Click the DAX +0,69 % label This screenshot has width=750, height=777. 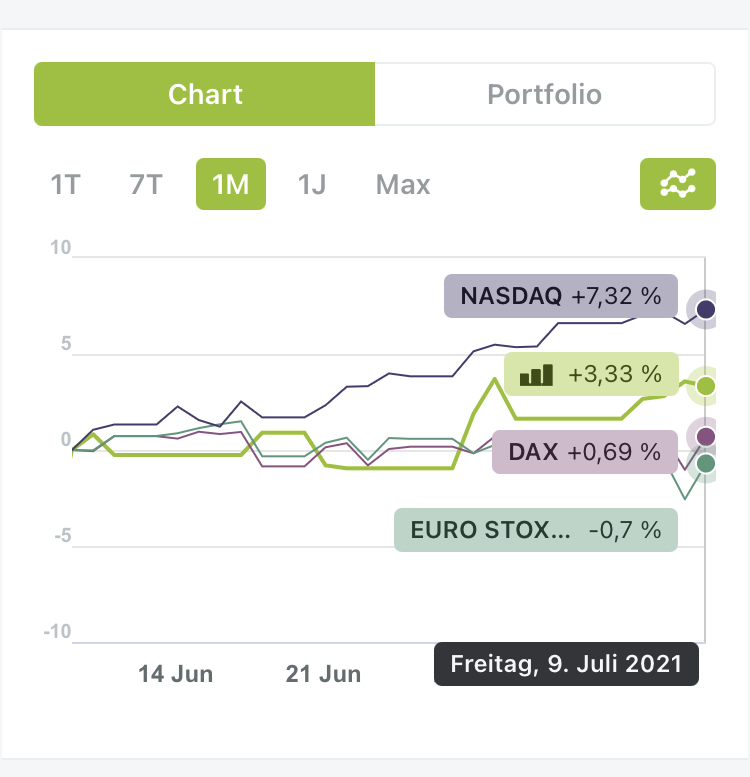[585, 451]
